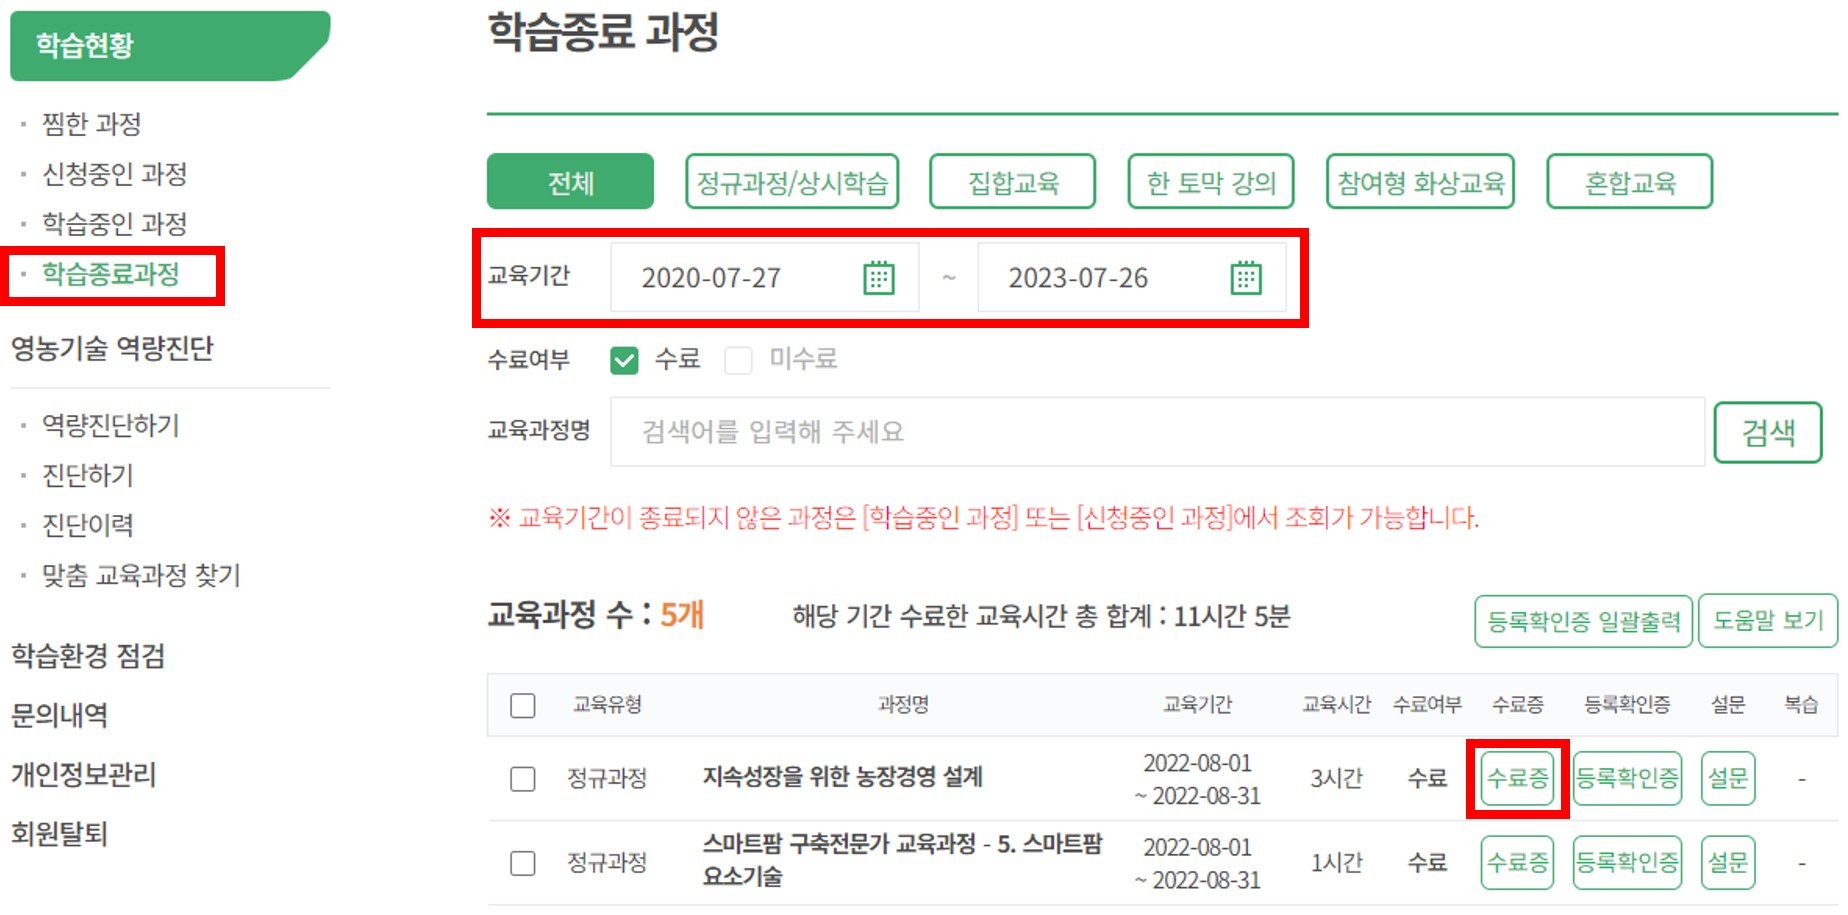
Task: Open 도움말 보기 help button
Action: pyautogui.click(x=1768, y=621)
